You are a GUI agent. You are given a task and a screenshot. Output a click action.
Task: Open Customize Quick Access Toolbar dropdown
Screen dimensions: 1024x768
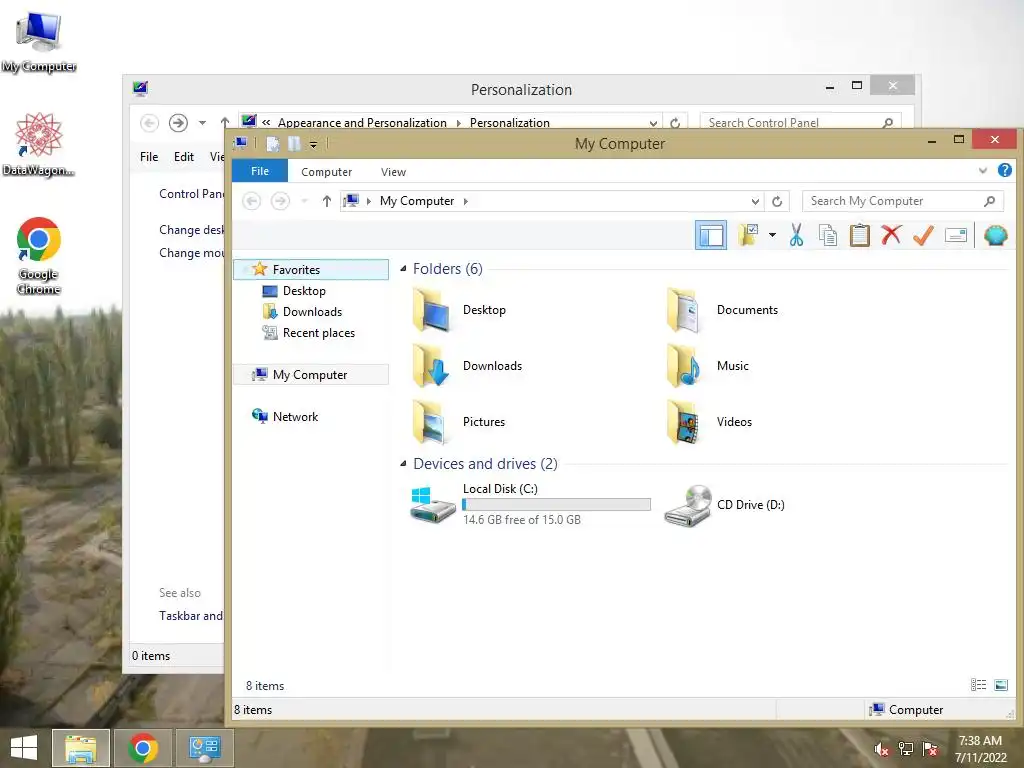[x=313, y=144]
